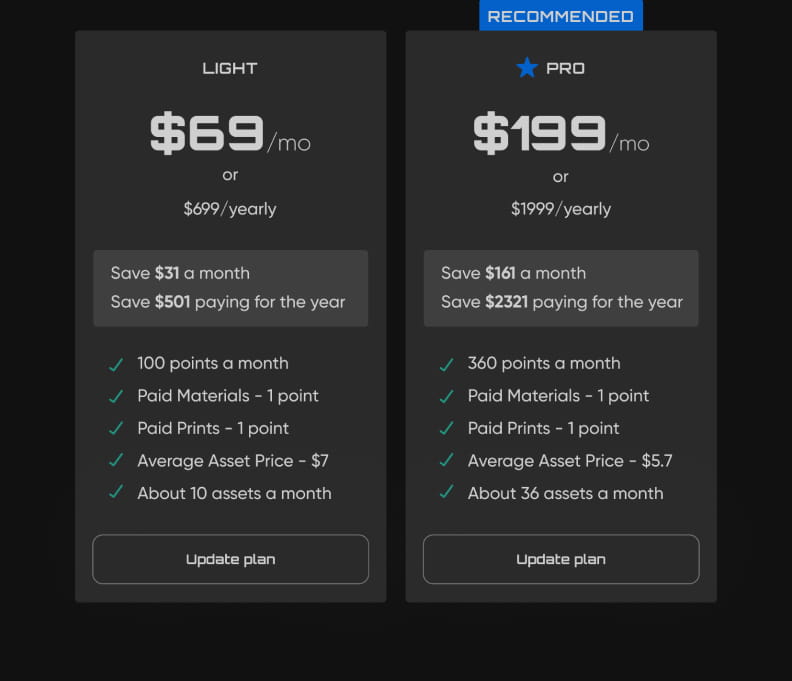792x681 pixels.
Task: Click the Light plan's Paid Prints checkmark
Action: 116,428
